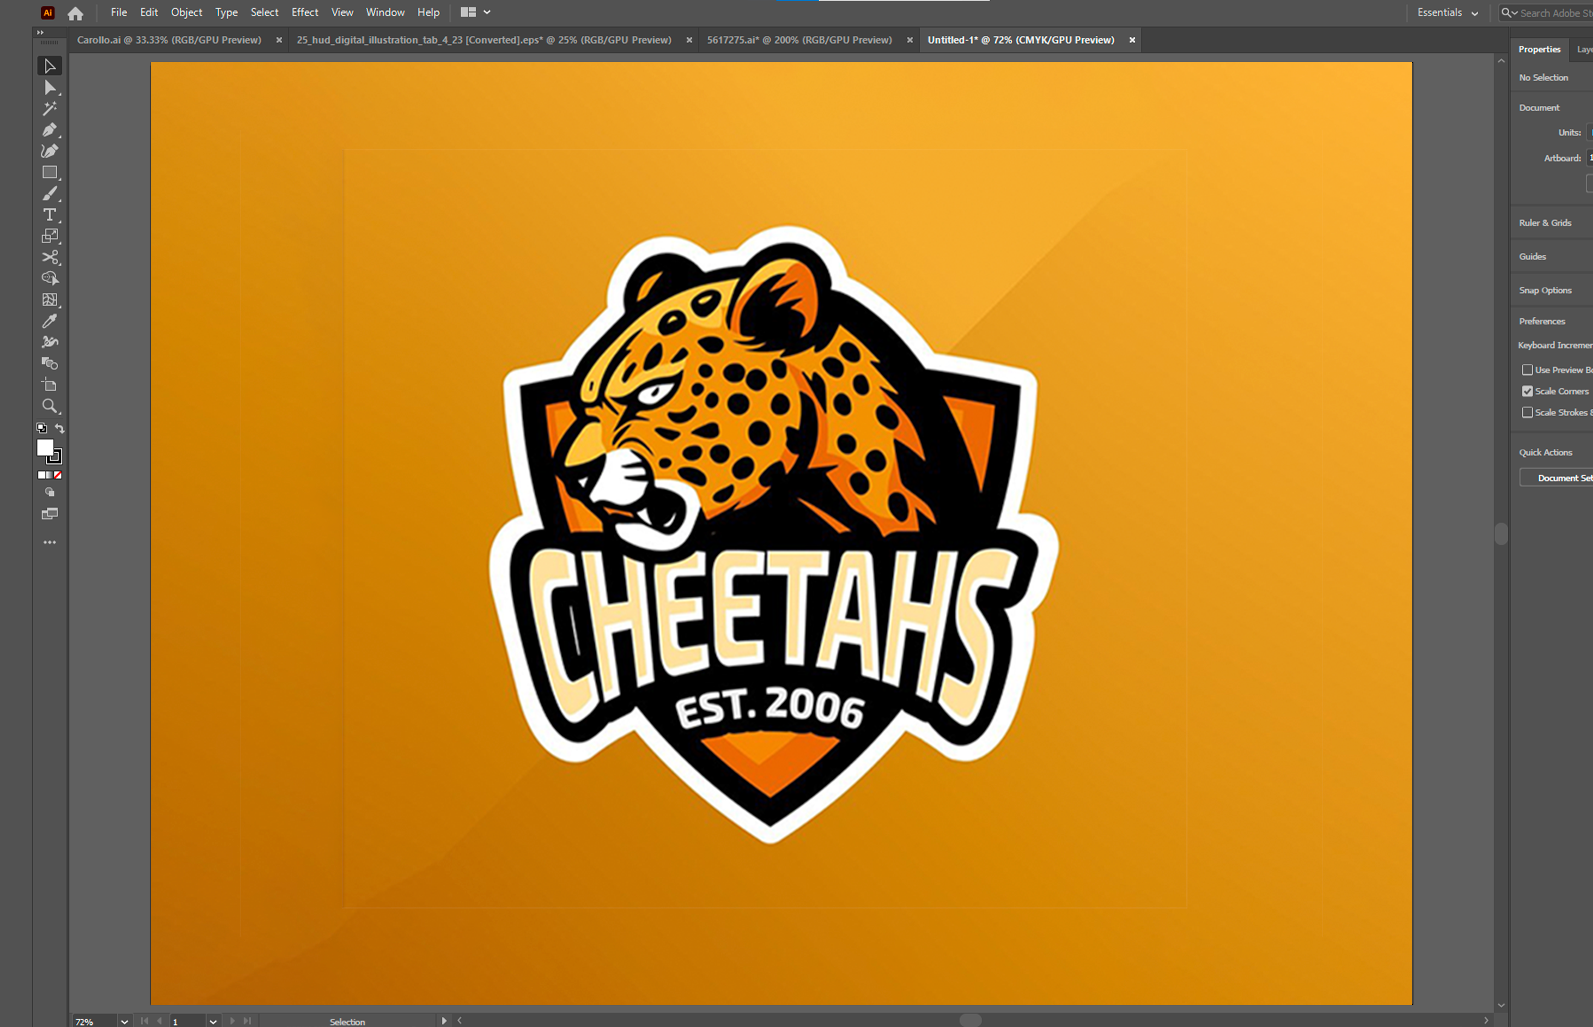Open the File menu
Viewport: 1593px width, 1027px height.
click(119, 13)
